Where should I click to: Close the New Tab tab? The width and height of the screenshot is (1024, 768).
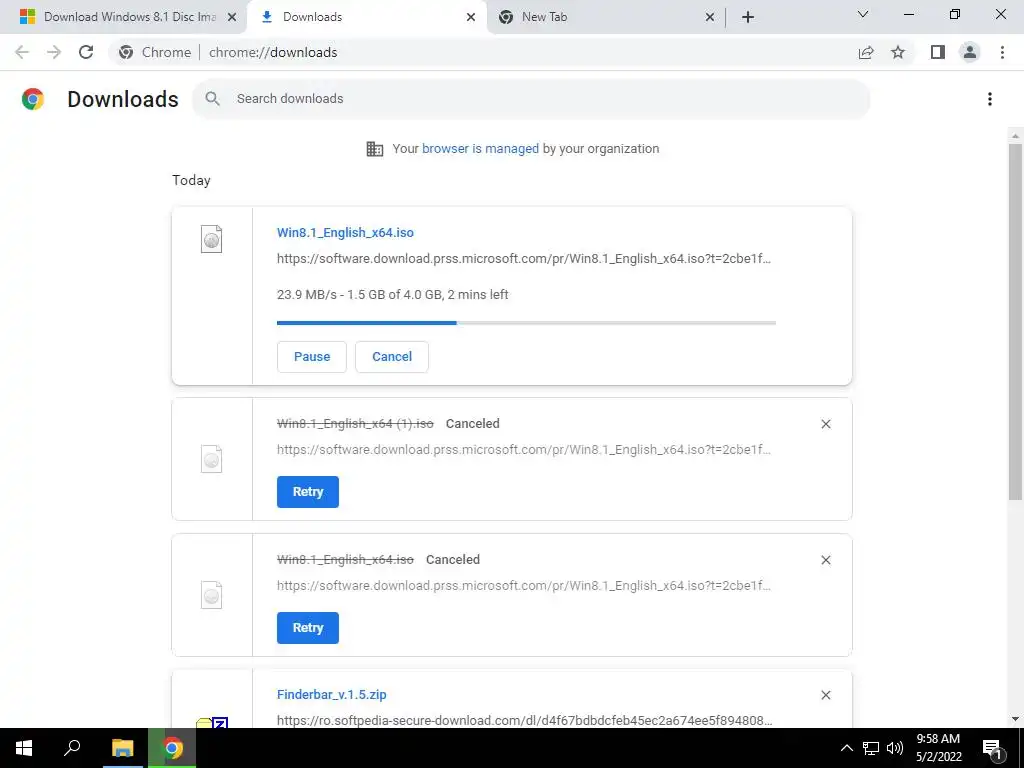(710, 17)
